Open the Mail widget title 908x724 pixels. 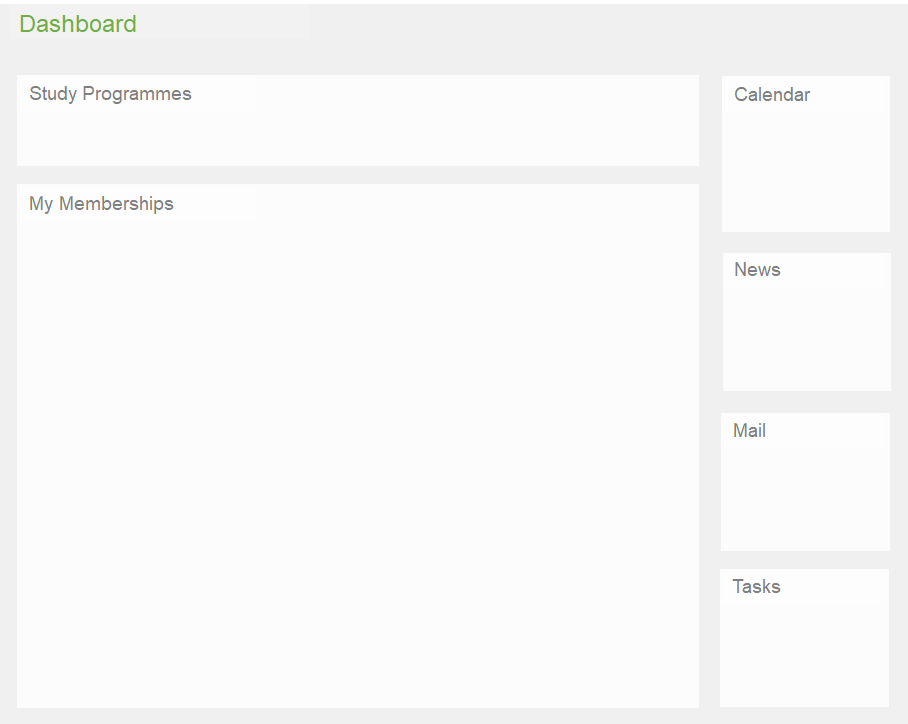(749, 431)
